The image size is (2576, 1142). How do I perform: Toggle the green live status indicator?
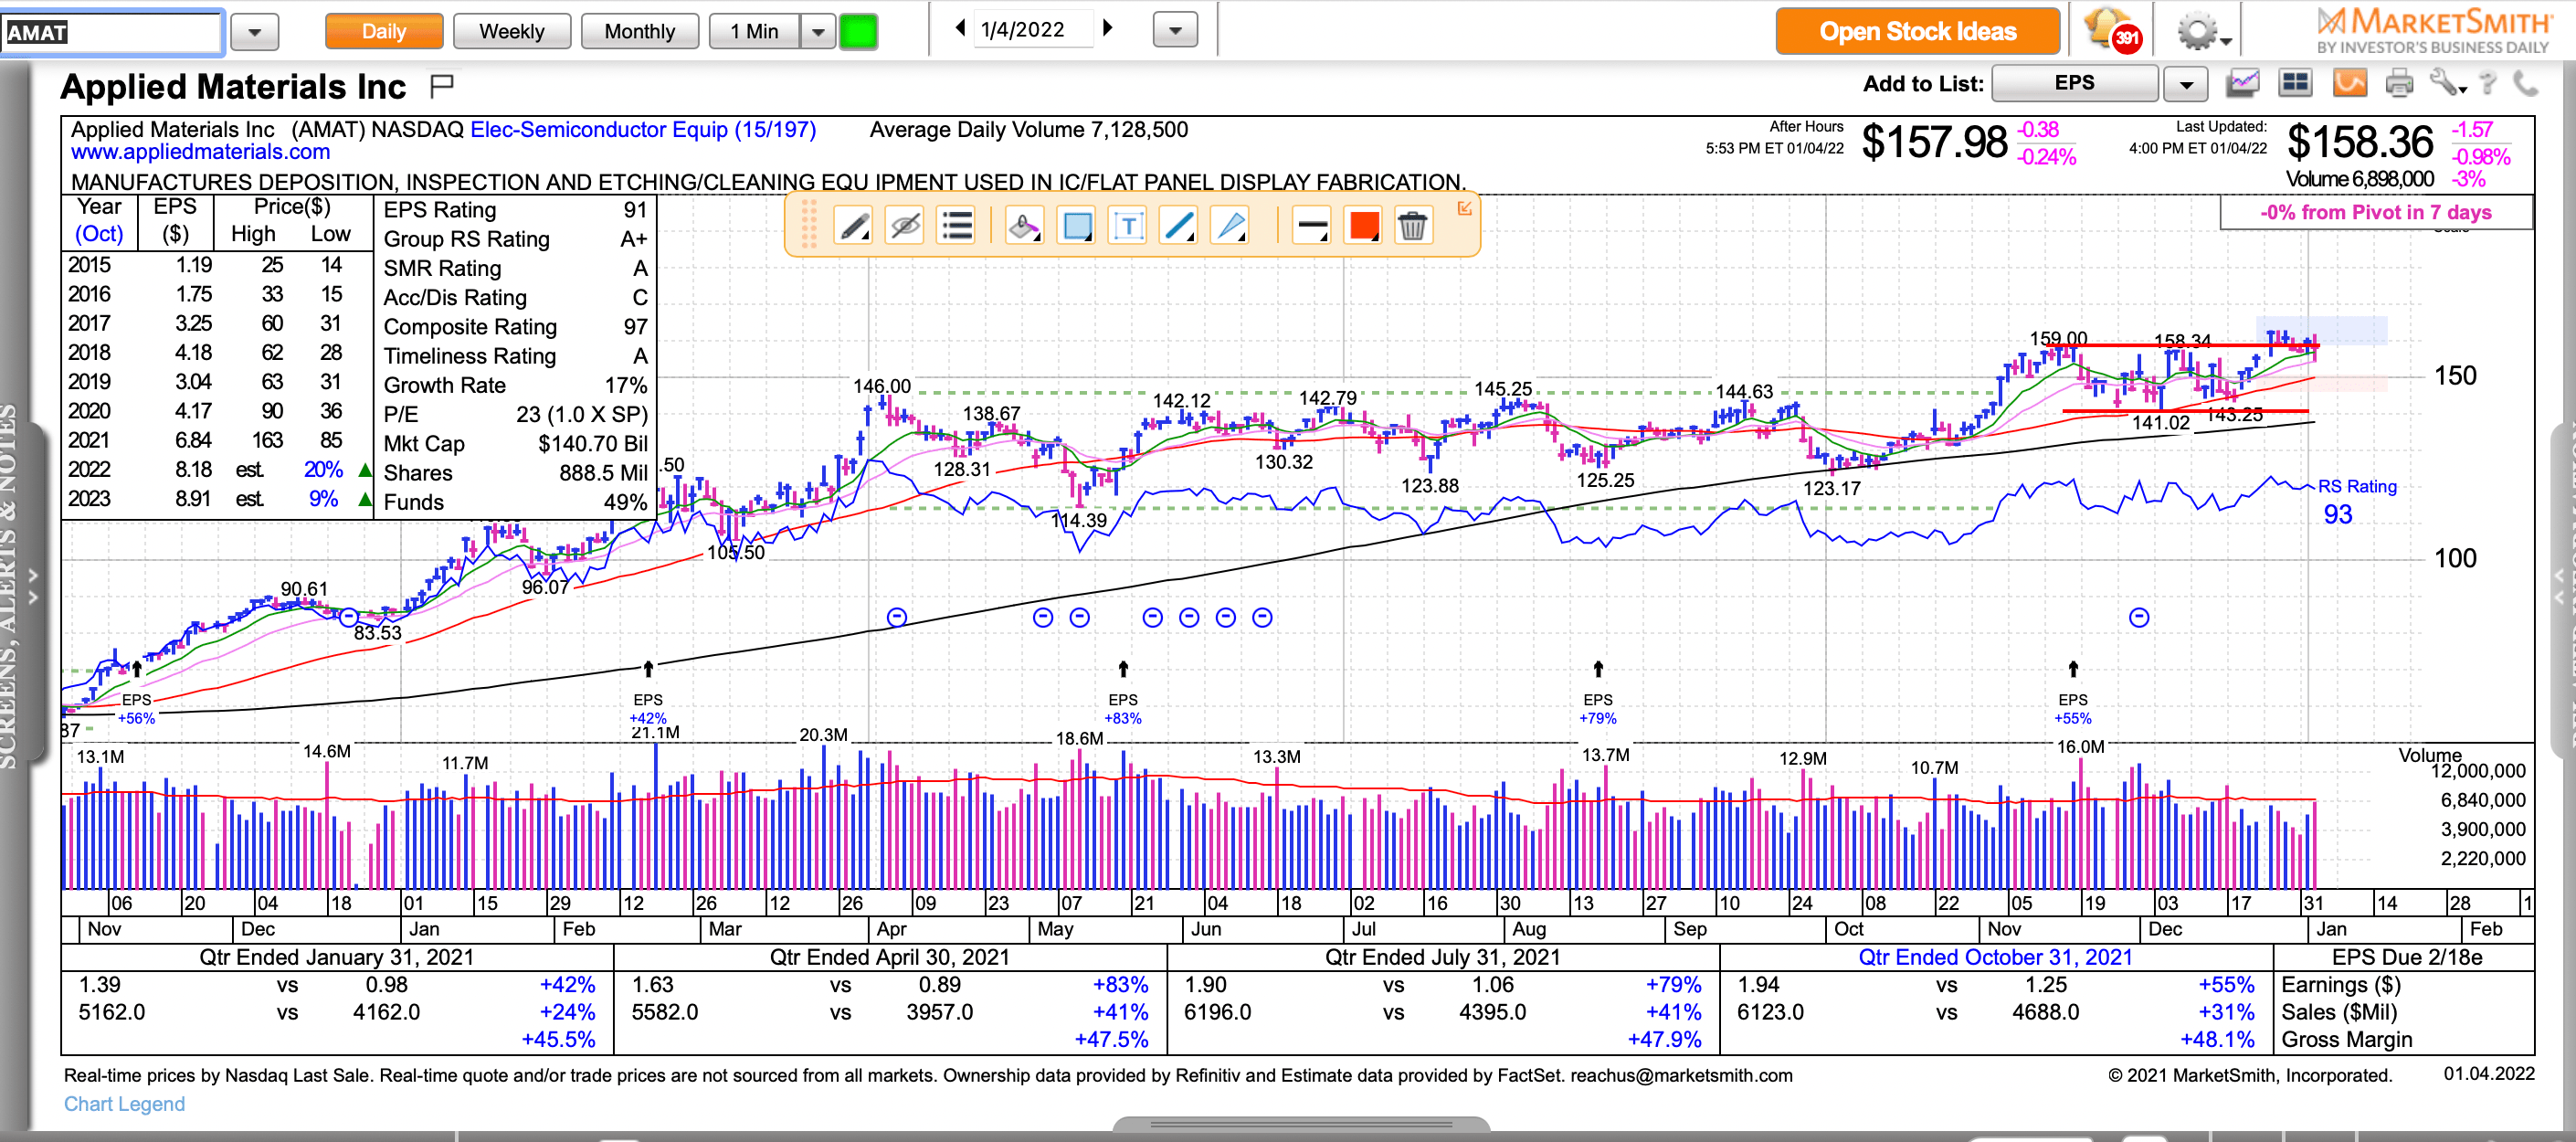click(x=858, y=31)
